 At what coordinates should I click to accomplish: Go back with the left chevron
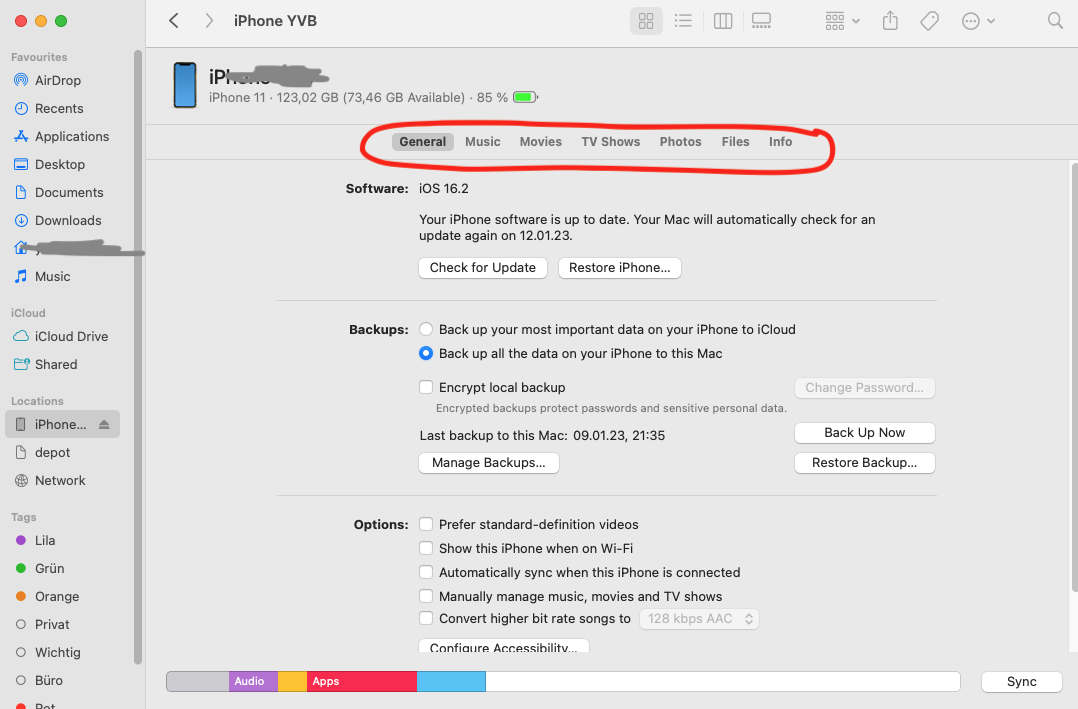pyautogui.click(x=174, y=21)
